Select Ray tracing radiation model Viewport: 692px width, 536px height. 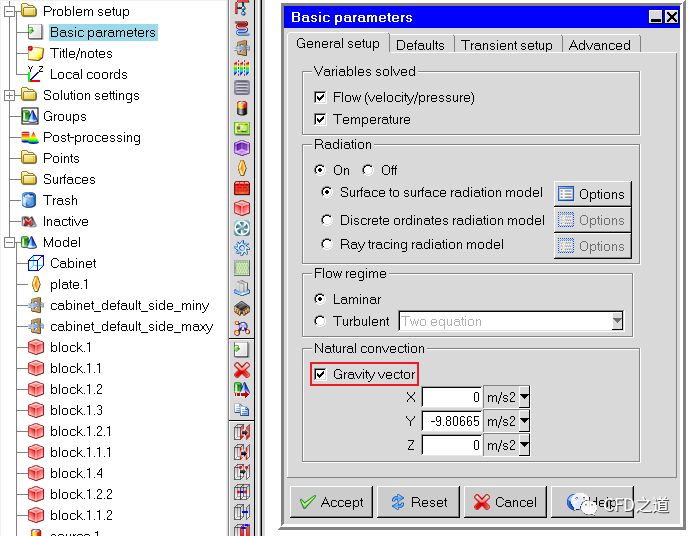coord(327,244)
